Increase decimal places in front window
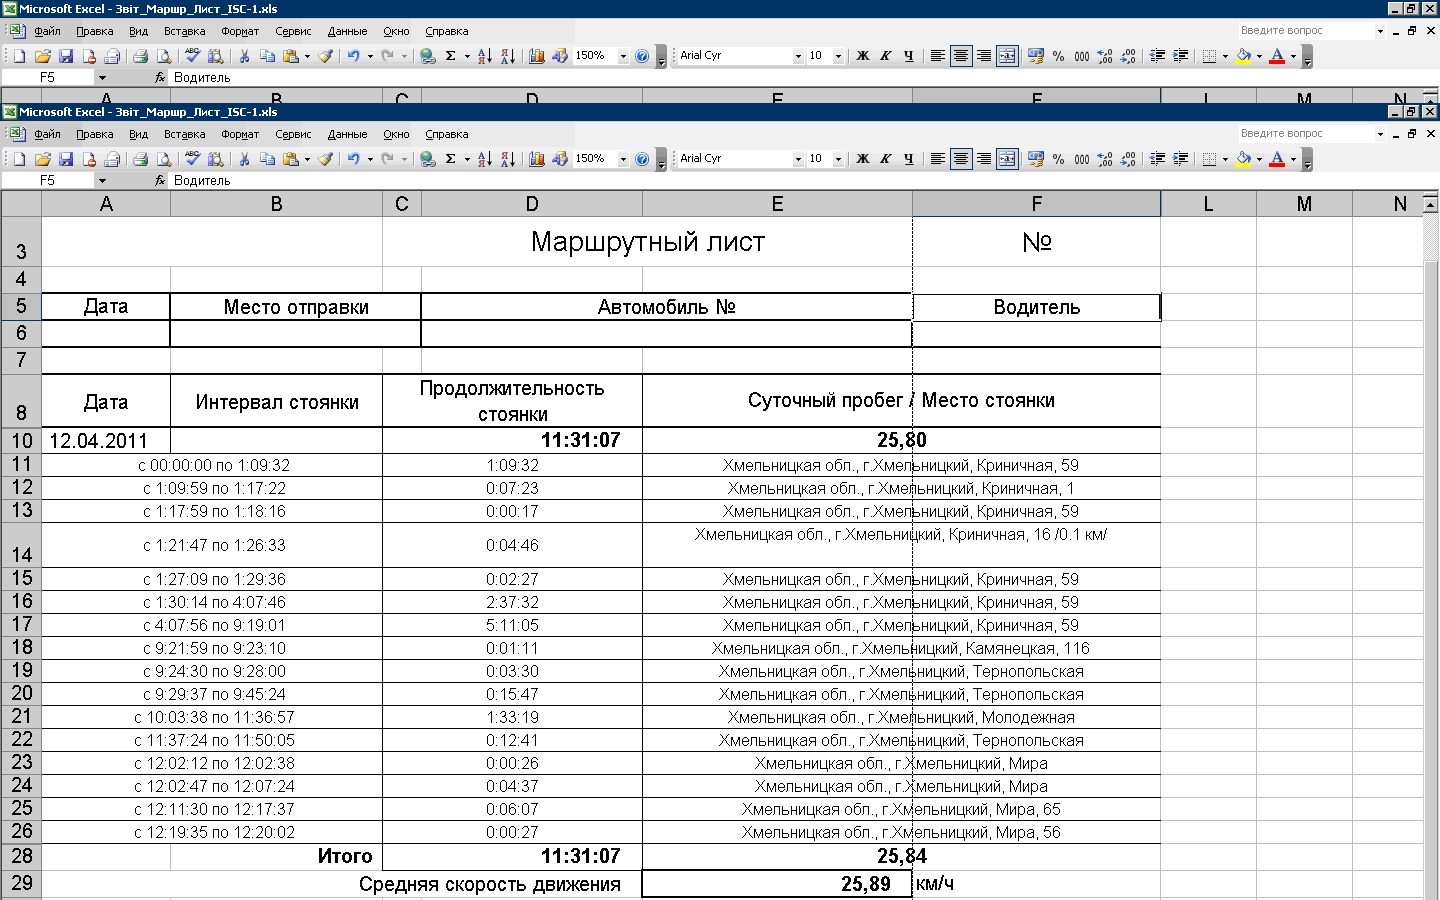This screenshot has width=1440, height=900. pyautogui.click(x=1105, y=159)
